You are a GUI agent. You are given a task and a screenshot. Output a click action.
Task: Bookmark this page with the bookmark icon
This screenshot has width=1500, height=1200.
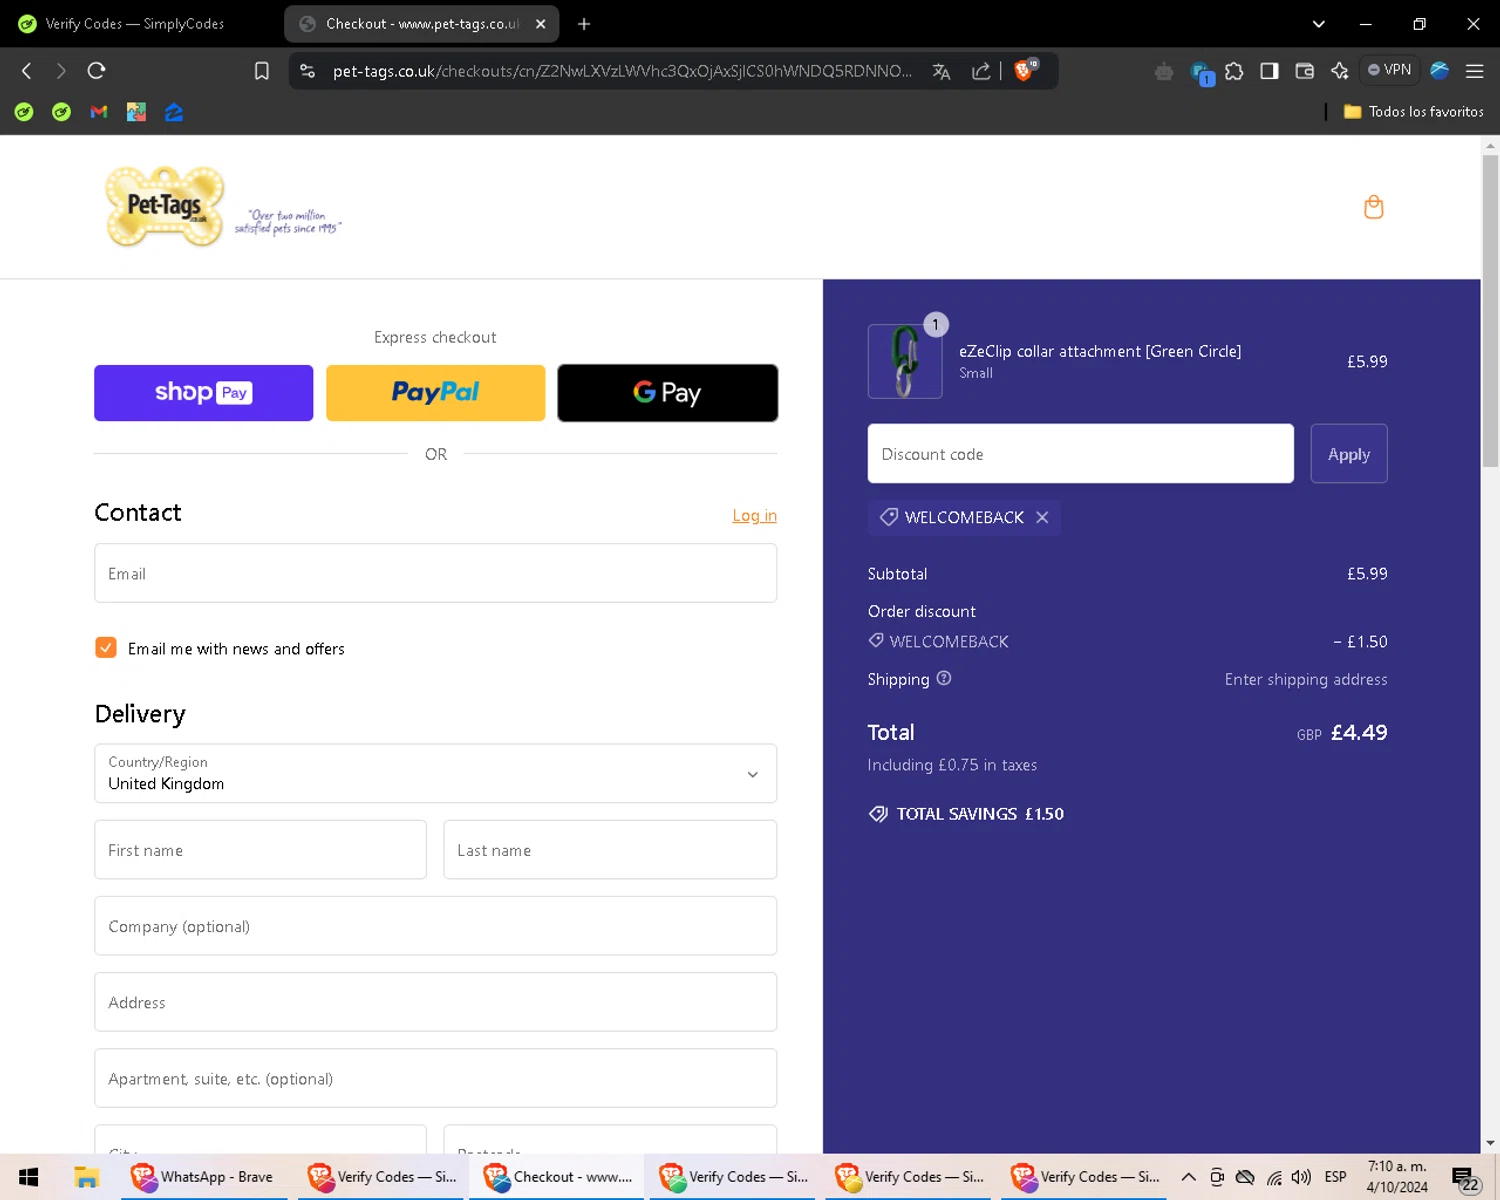[262, 71]
